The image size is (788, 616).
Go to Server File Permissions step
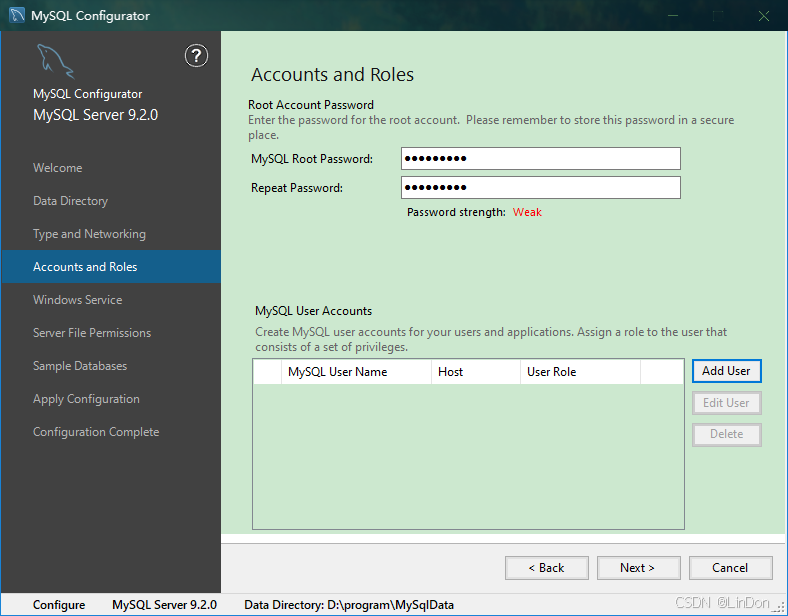click(92, 333)
